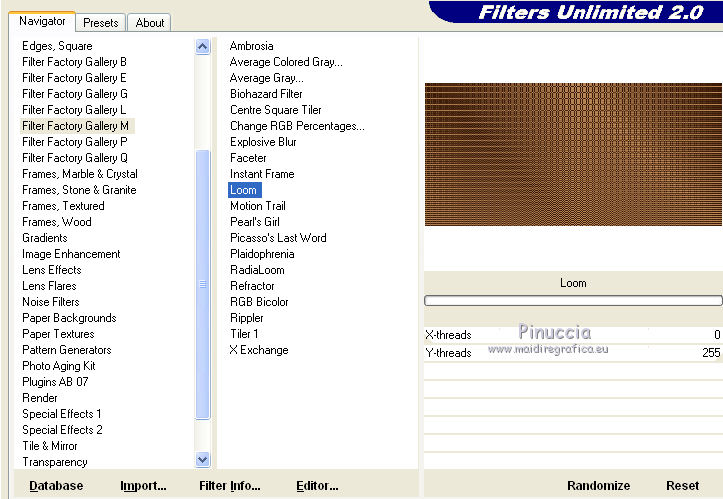Viewport: 723px width, 499px height.
Task: Select Paper Backgrounds category
Action: [69, 318]
